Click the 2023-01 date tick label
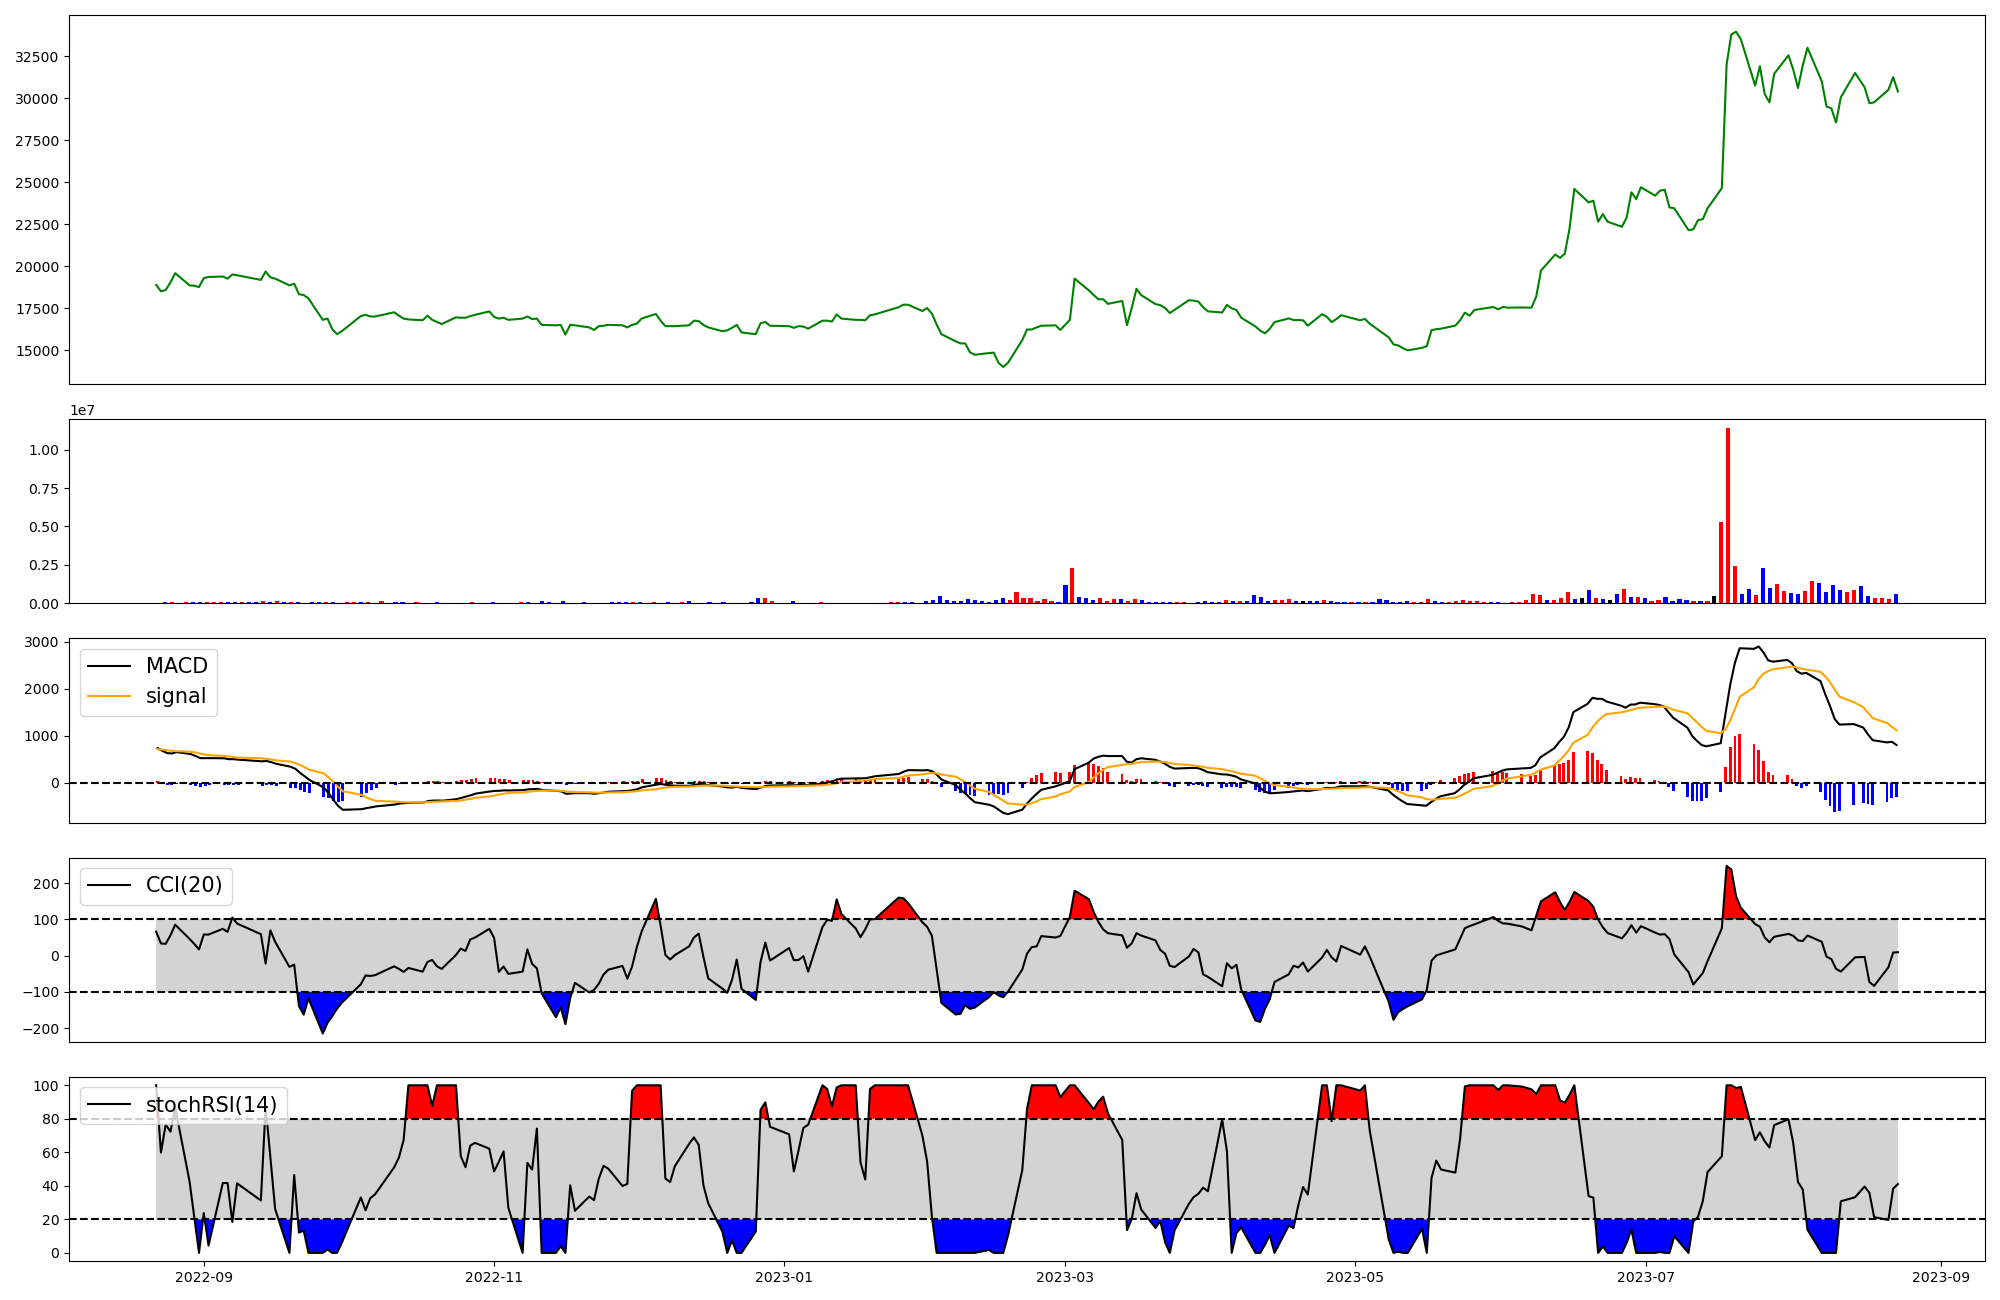 tap(784, 1277)
